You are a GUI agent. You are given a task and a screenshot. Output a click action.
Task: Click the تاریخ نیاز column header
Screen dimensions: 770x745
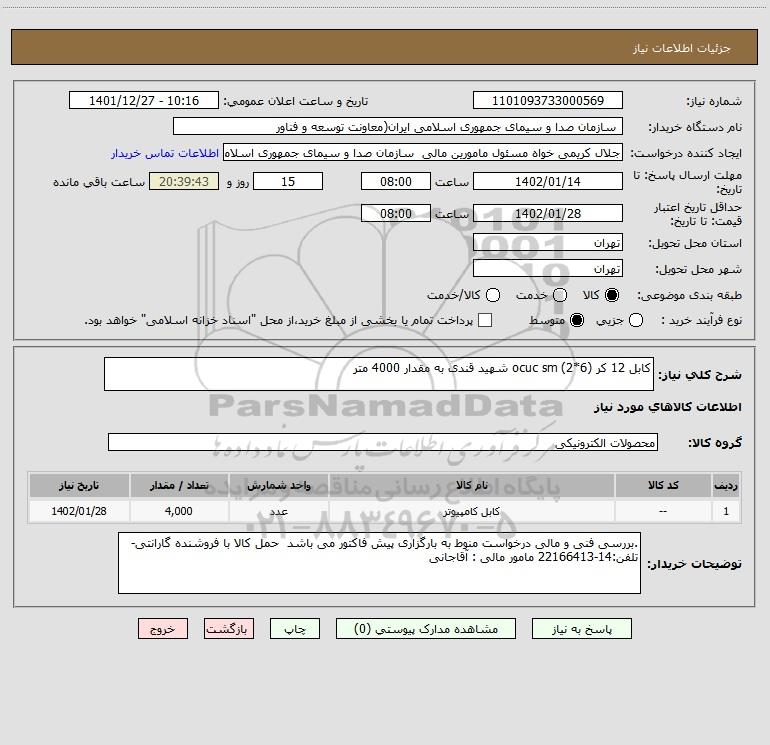click(x=79, y=485)
